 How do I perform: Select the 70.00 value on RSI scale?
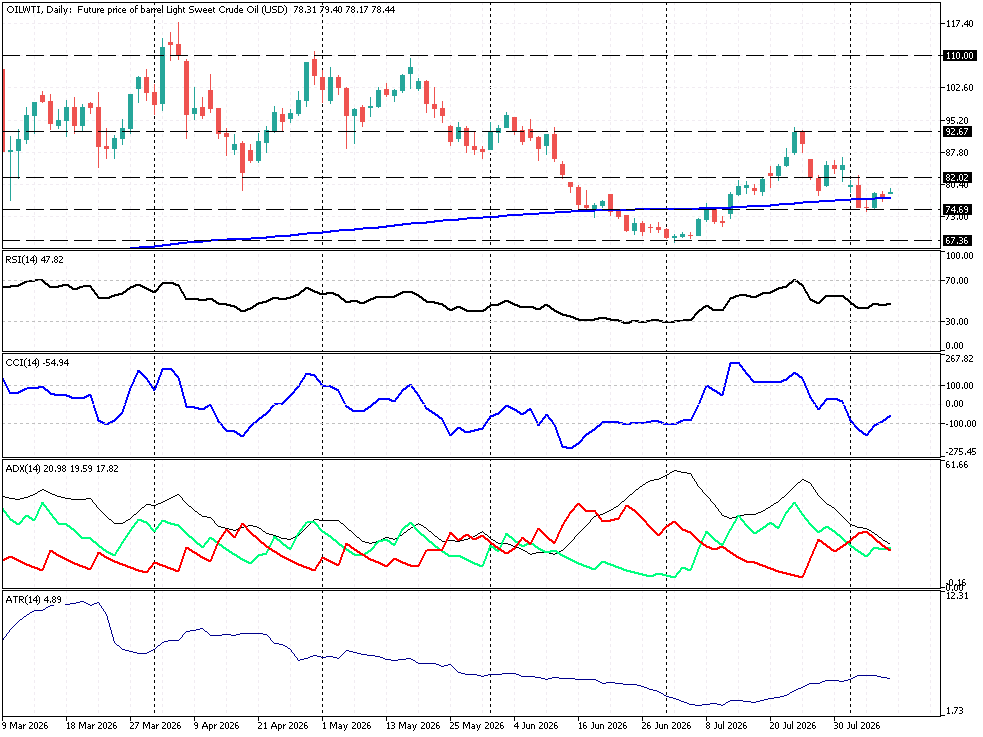pyautogui.click(x=959, y=281)
